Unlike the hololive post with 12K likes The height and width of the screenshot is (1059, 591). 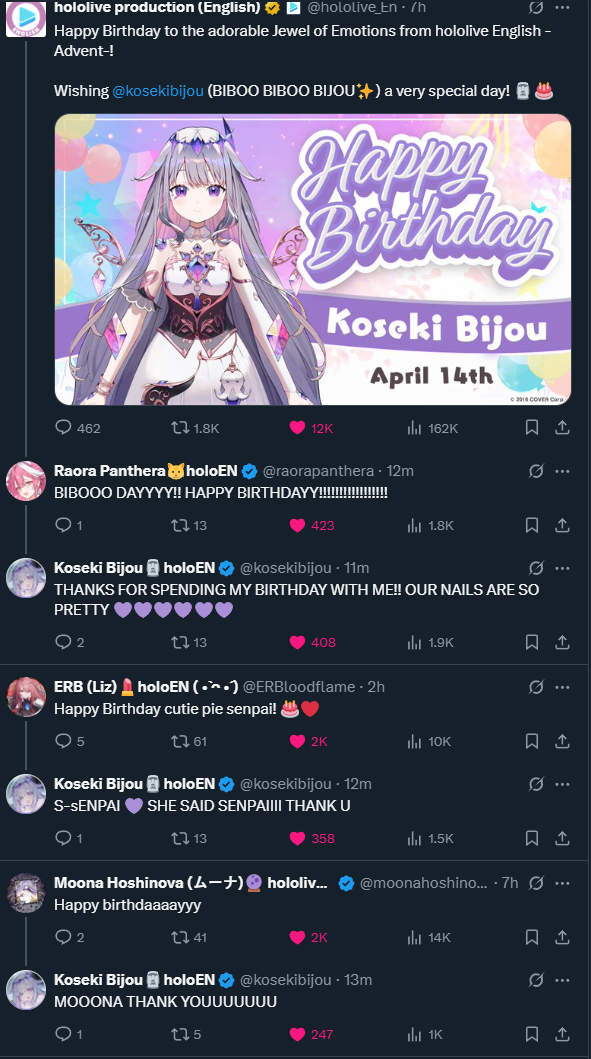coord(311,428)
